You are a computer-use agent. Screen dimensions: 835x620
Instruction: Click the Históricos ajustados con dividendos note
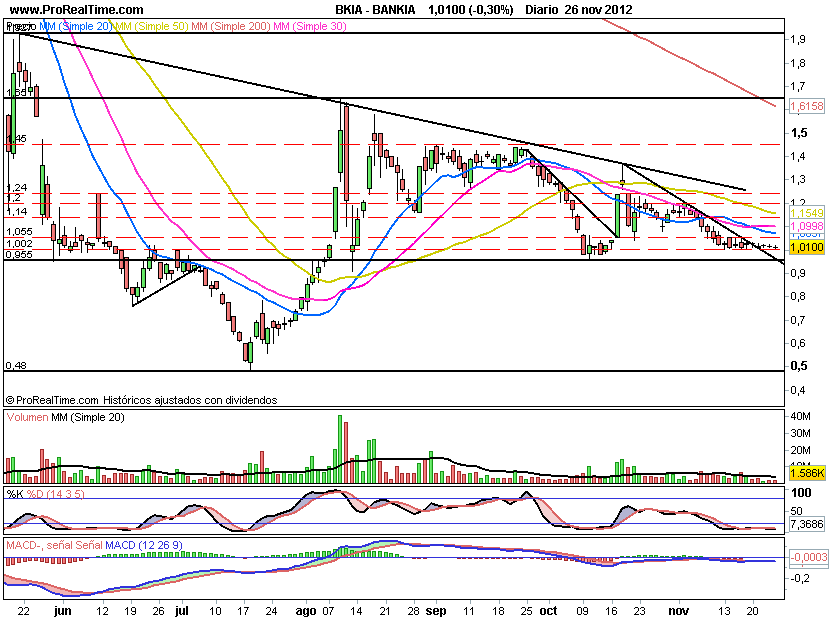190,400
